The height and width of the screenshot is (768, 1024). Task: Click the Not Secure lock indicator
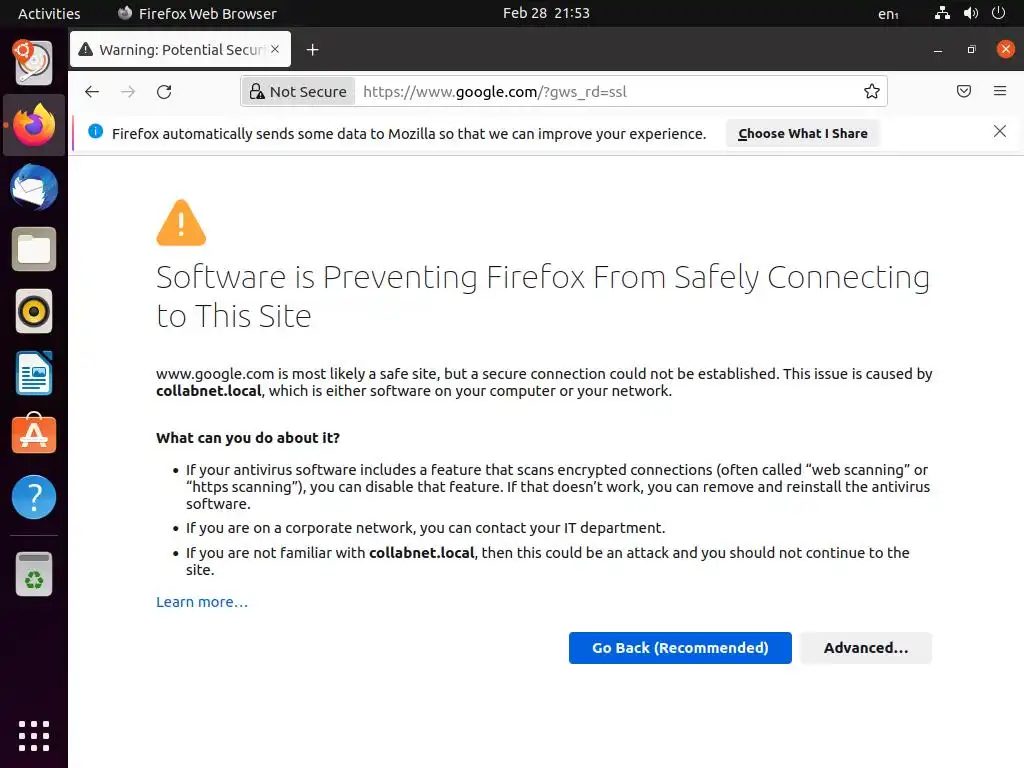coord(298,92)
